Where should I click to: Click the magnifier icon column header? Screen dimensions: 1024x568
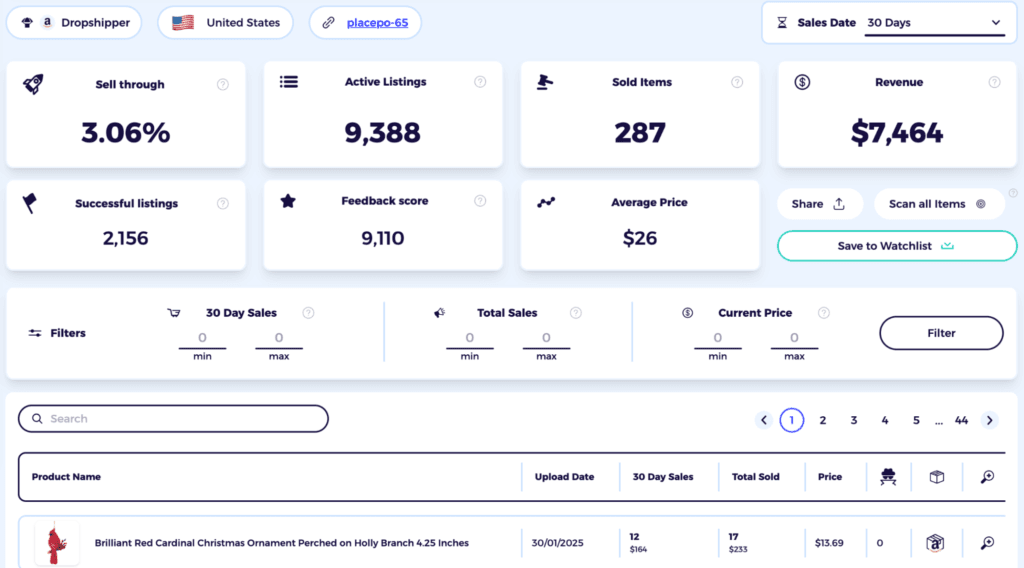click(x=987, y=477)
